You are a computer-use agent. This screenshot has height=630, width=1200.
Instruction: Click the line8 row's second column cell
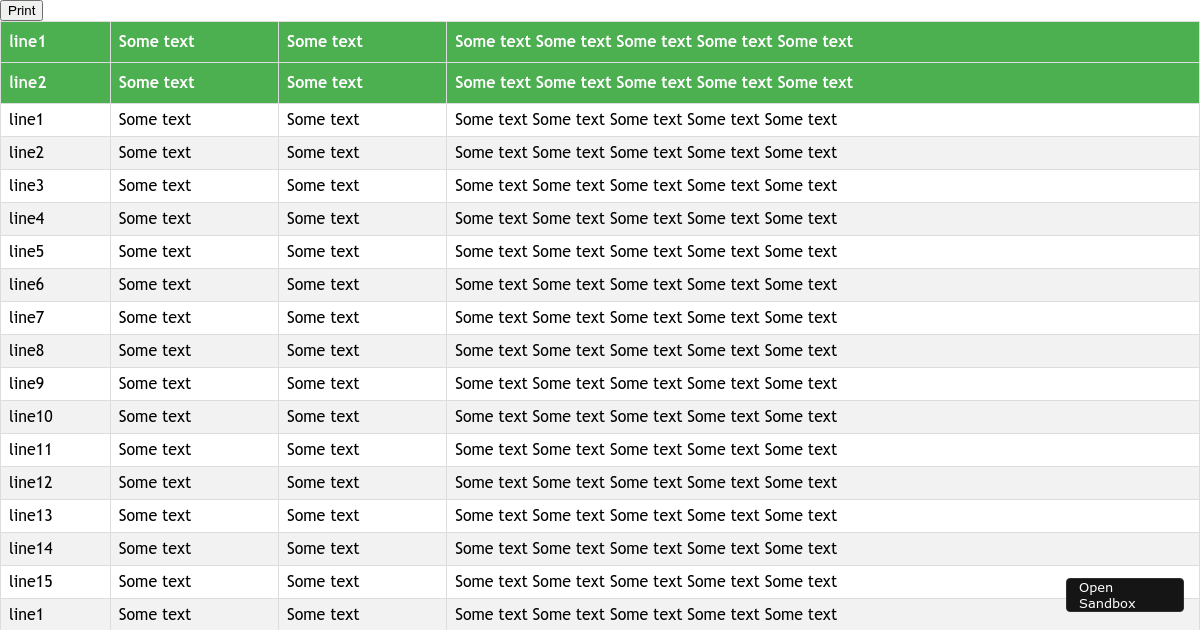click(x=155, y=350)
